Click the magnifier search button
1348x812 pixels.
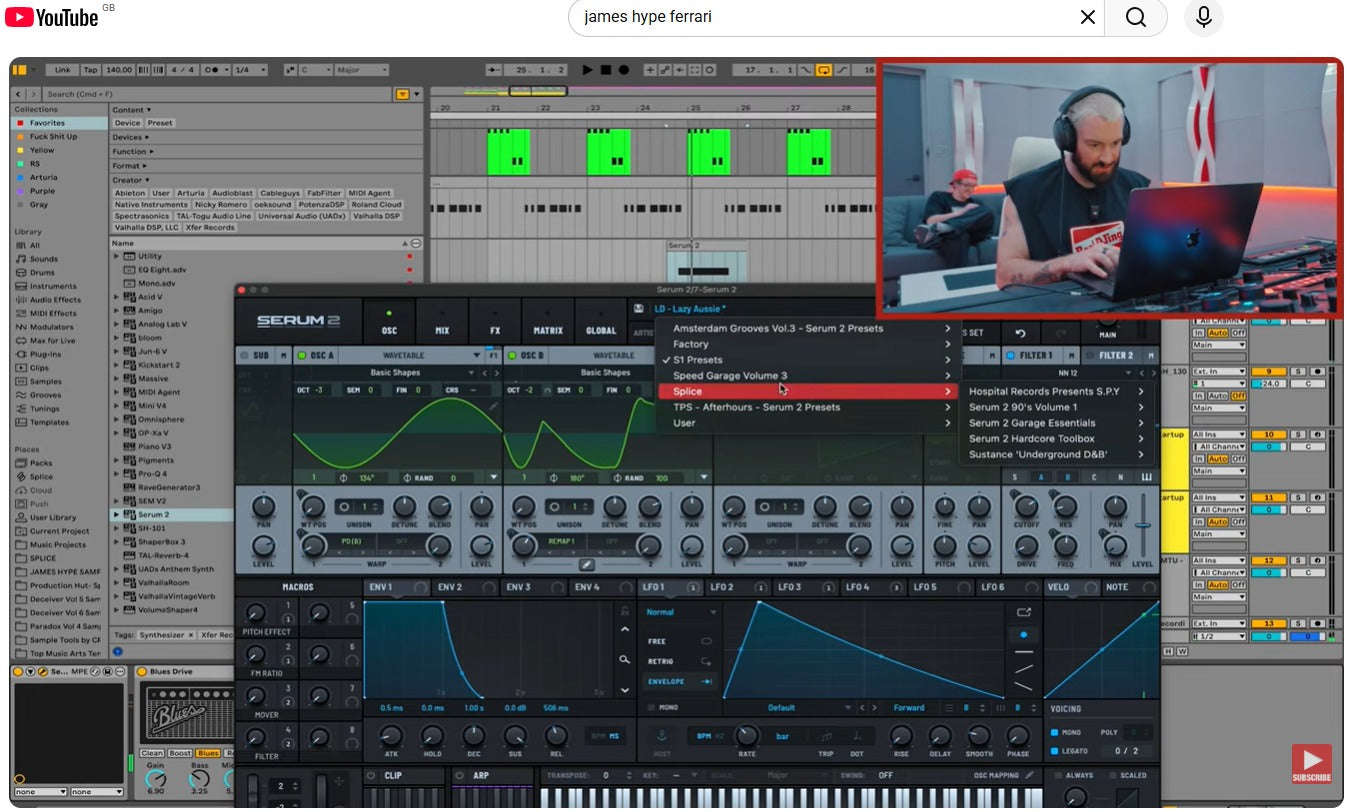tap(1136, 17)
